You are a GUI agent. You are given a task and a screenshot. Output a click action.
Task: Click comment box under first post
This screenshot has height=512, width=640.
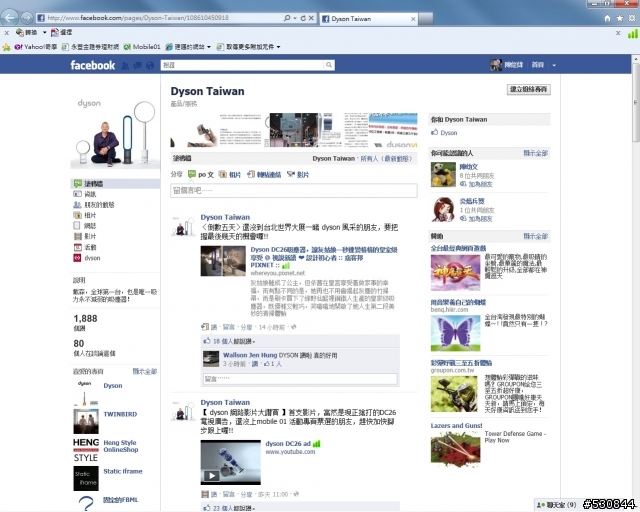coord(300,379)
